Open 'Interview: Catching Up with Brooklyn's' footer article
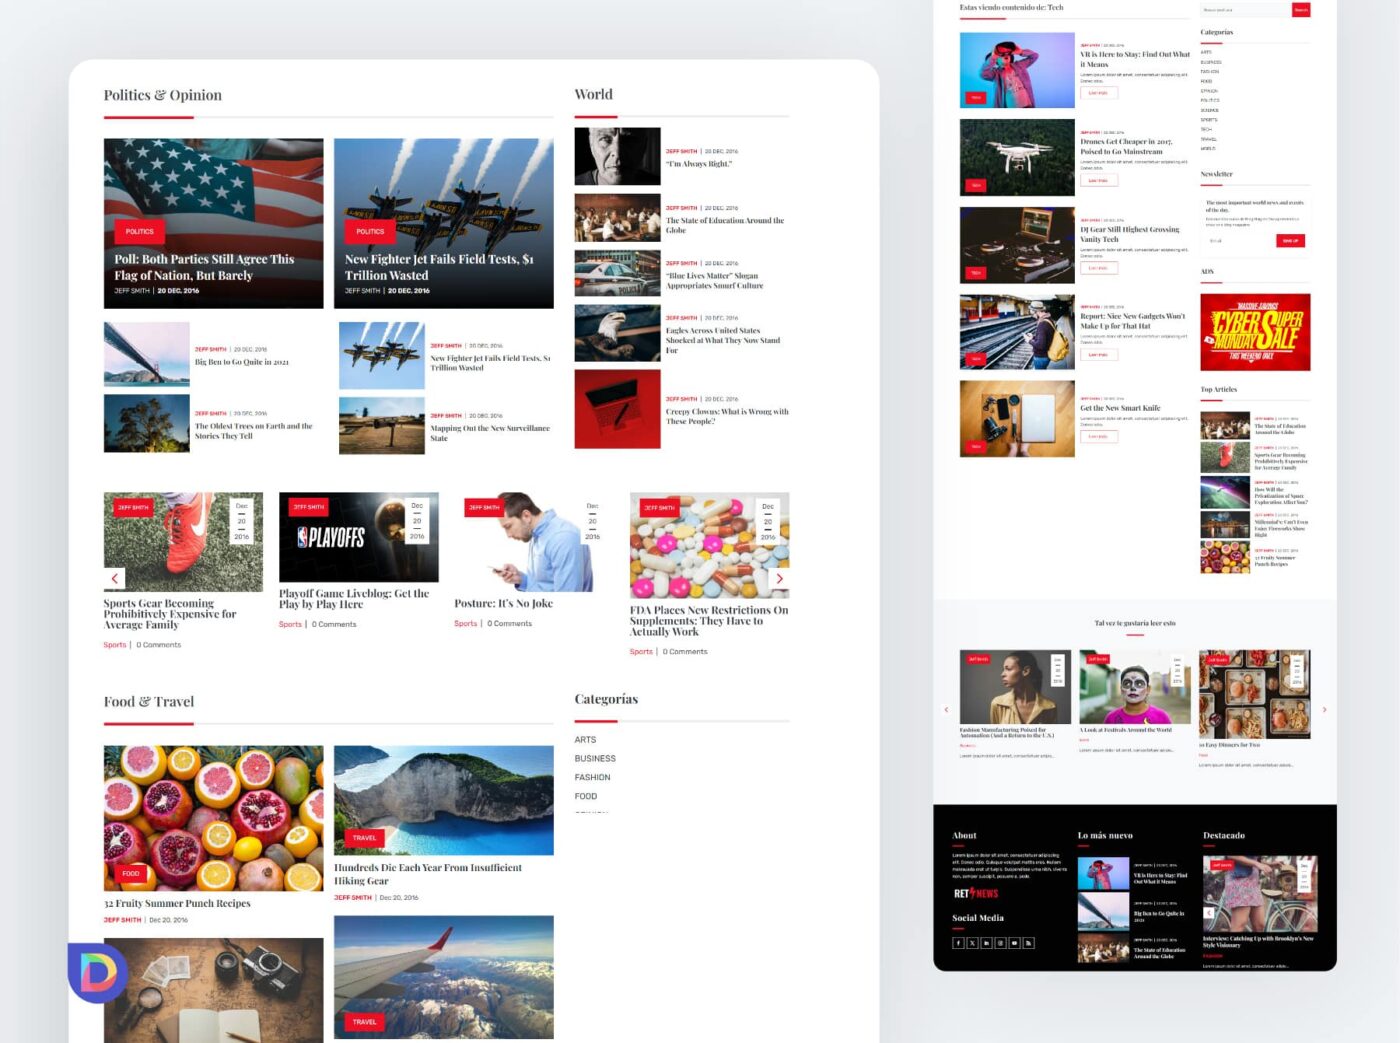Viewport: 1400px width, 1043px height. coord(1258,942)
